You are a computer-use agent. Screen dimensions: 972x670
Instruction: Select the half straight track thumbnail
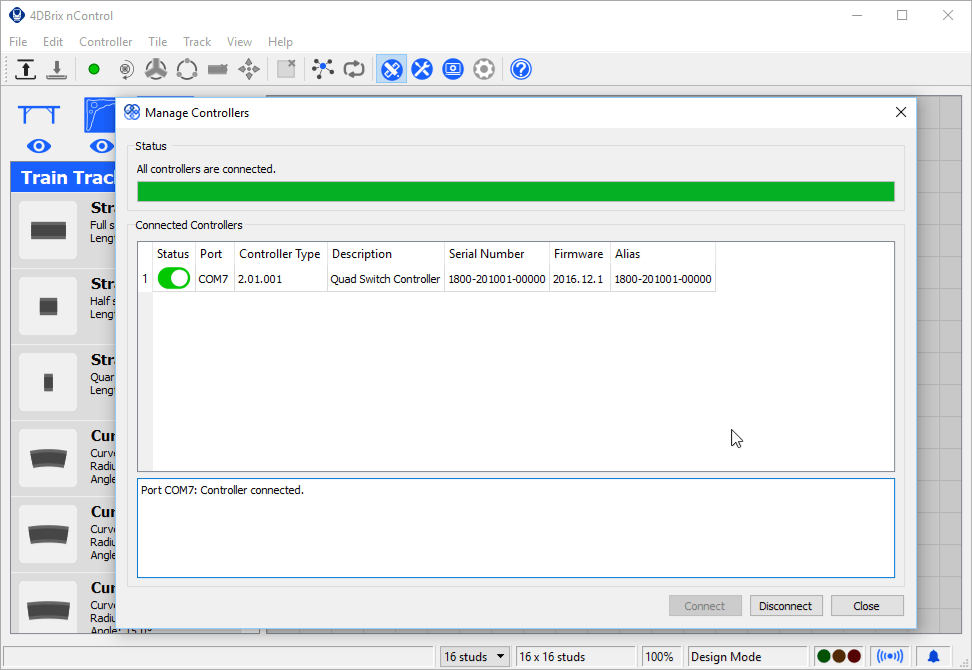tap(48, 306)
